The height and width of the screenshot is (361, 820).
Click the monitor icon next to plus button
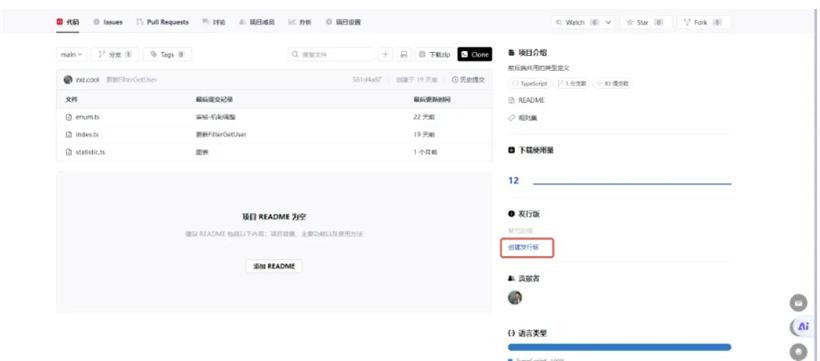coord(404,54)
